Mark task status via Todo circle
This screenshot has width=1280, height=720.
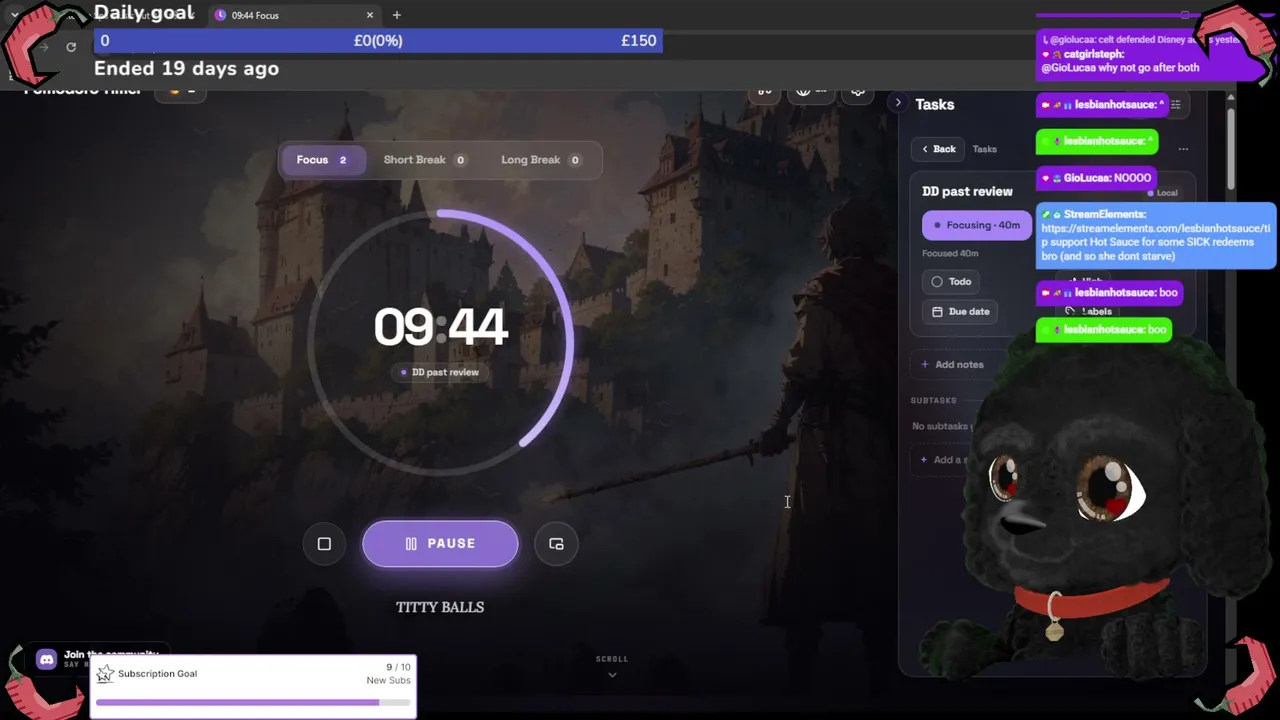pyautogui.click(x=952, y=282)
